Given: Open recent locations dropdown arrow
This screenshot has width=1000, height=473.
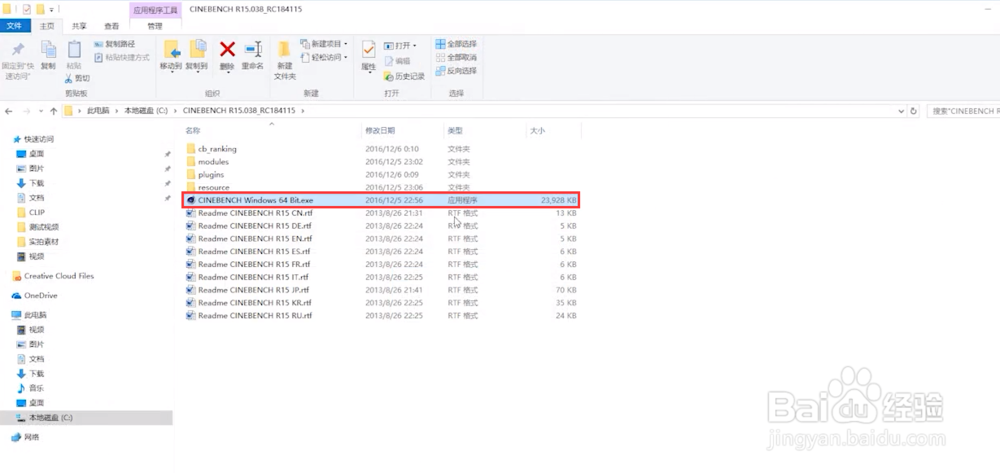Looking at the screenshot, I should pyautogui.click(x=41, y=111).
